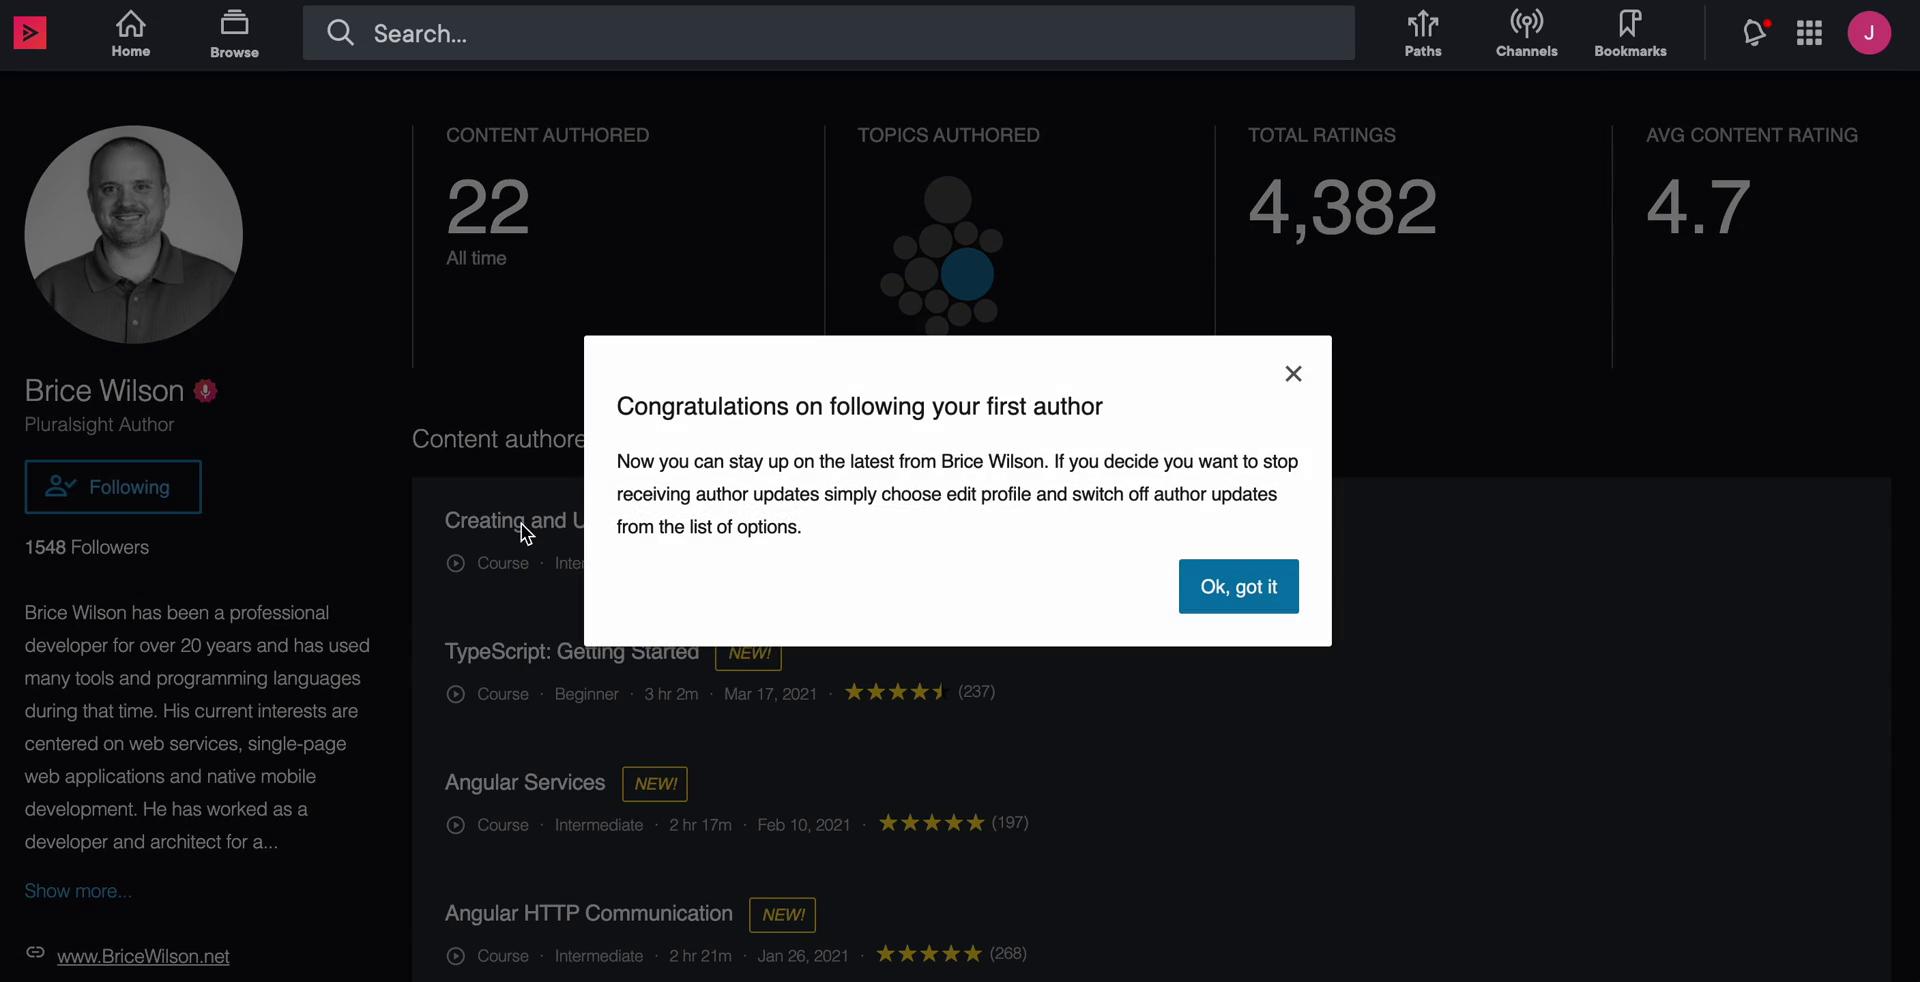Click the (237) ratings count
This screenshot has height=982, width=1920.
(977, 692)
